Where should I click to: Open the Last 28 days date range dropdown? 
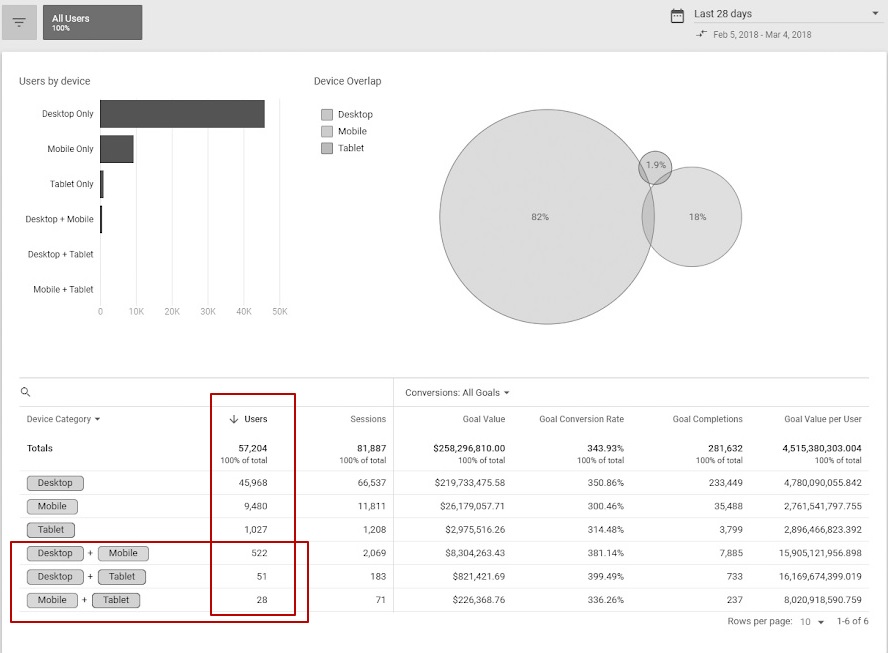[x=874, y=14]
